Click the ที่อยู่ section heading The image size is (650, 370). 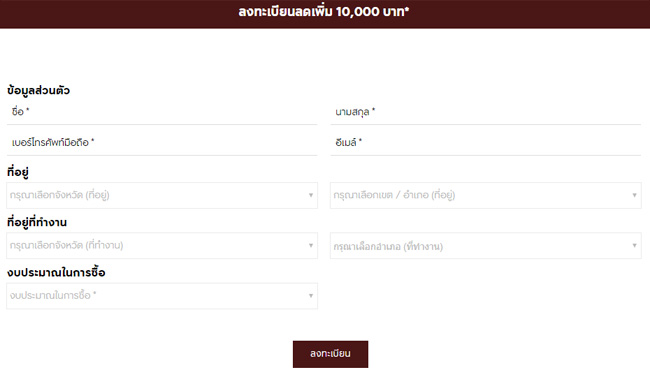tap(18, 172)
